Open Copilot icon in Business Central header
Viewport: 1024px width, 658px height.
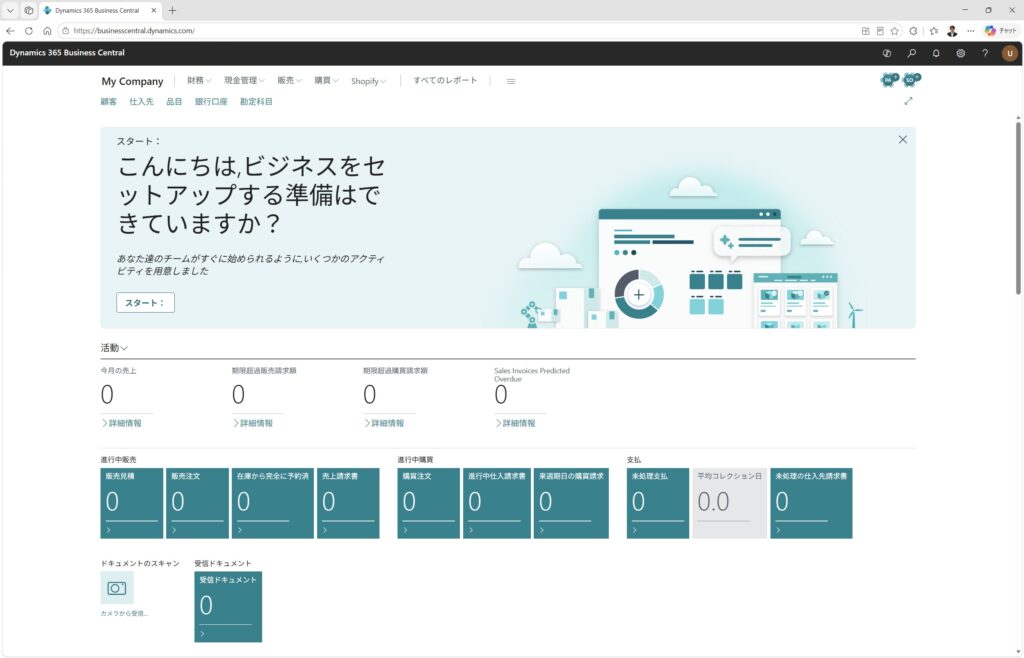886,54
